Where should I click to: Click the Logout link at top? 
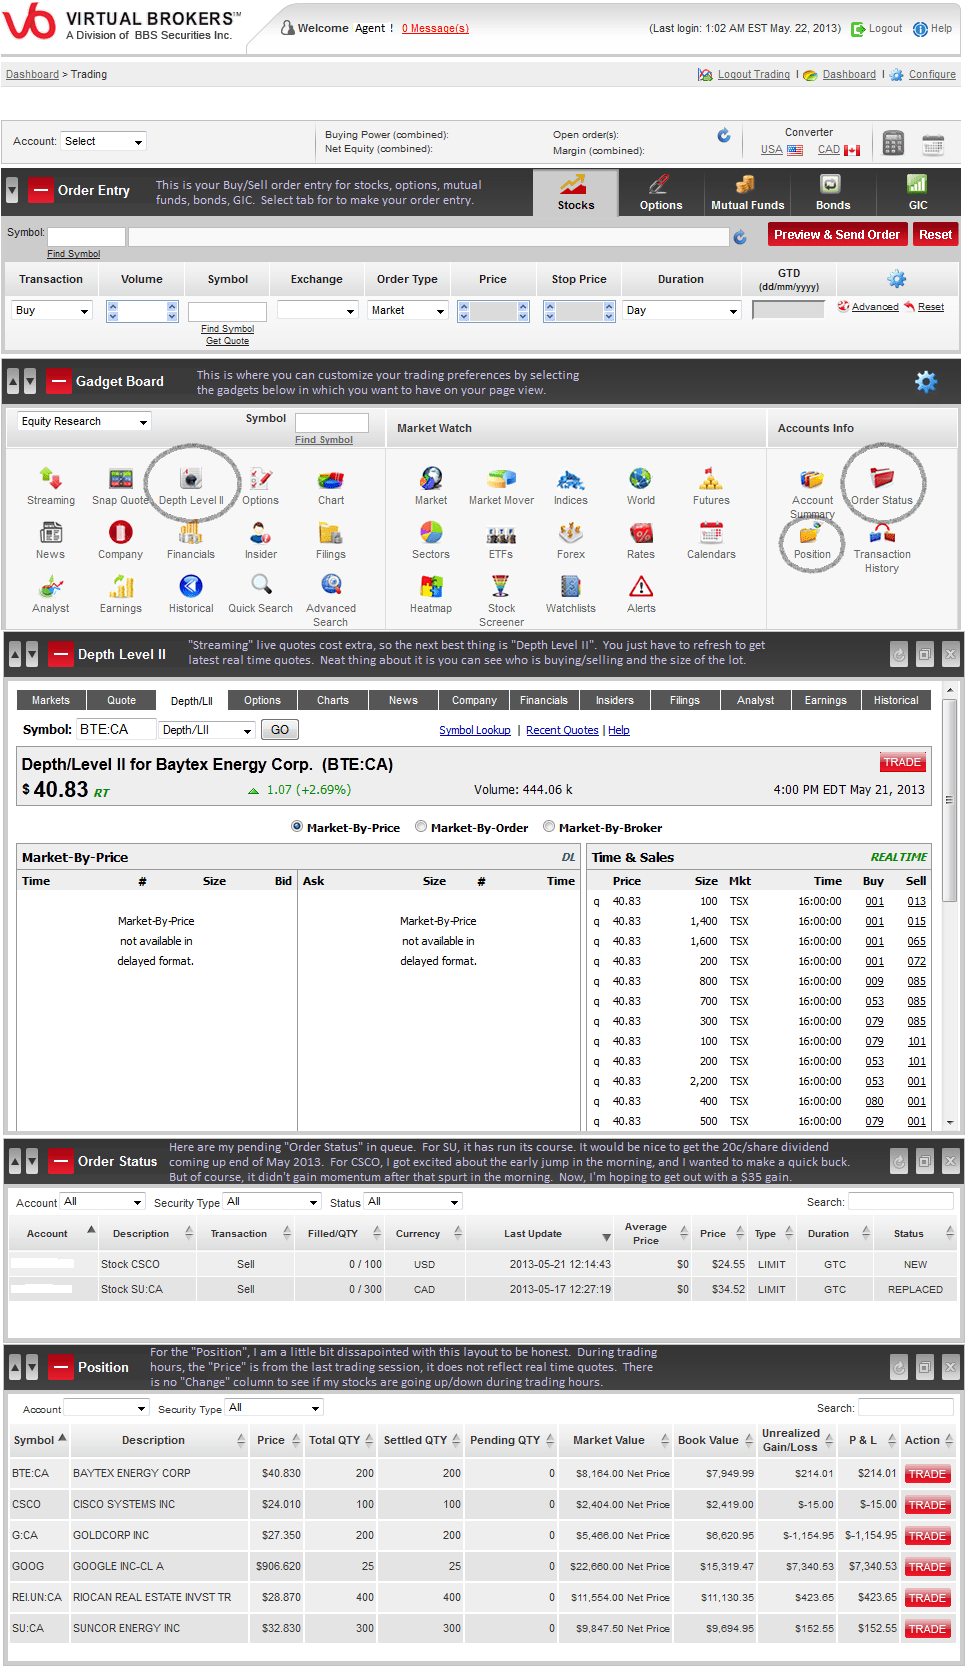(885, 29)
